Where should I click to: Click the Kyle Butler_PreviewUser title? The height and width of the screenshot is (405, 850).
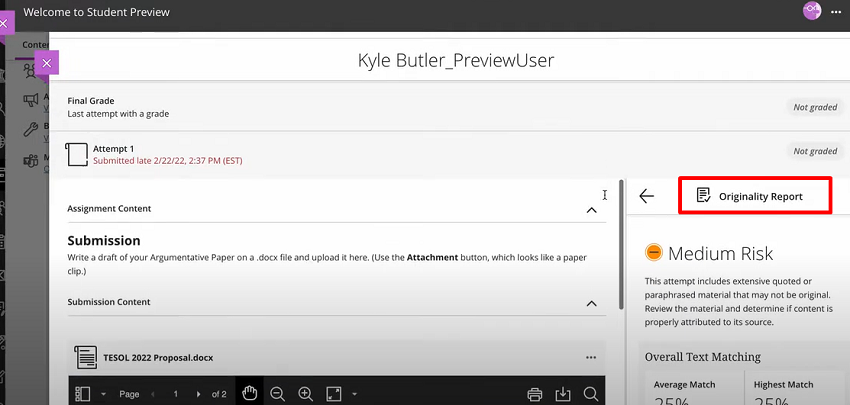(x=456, y=60)
